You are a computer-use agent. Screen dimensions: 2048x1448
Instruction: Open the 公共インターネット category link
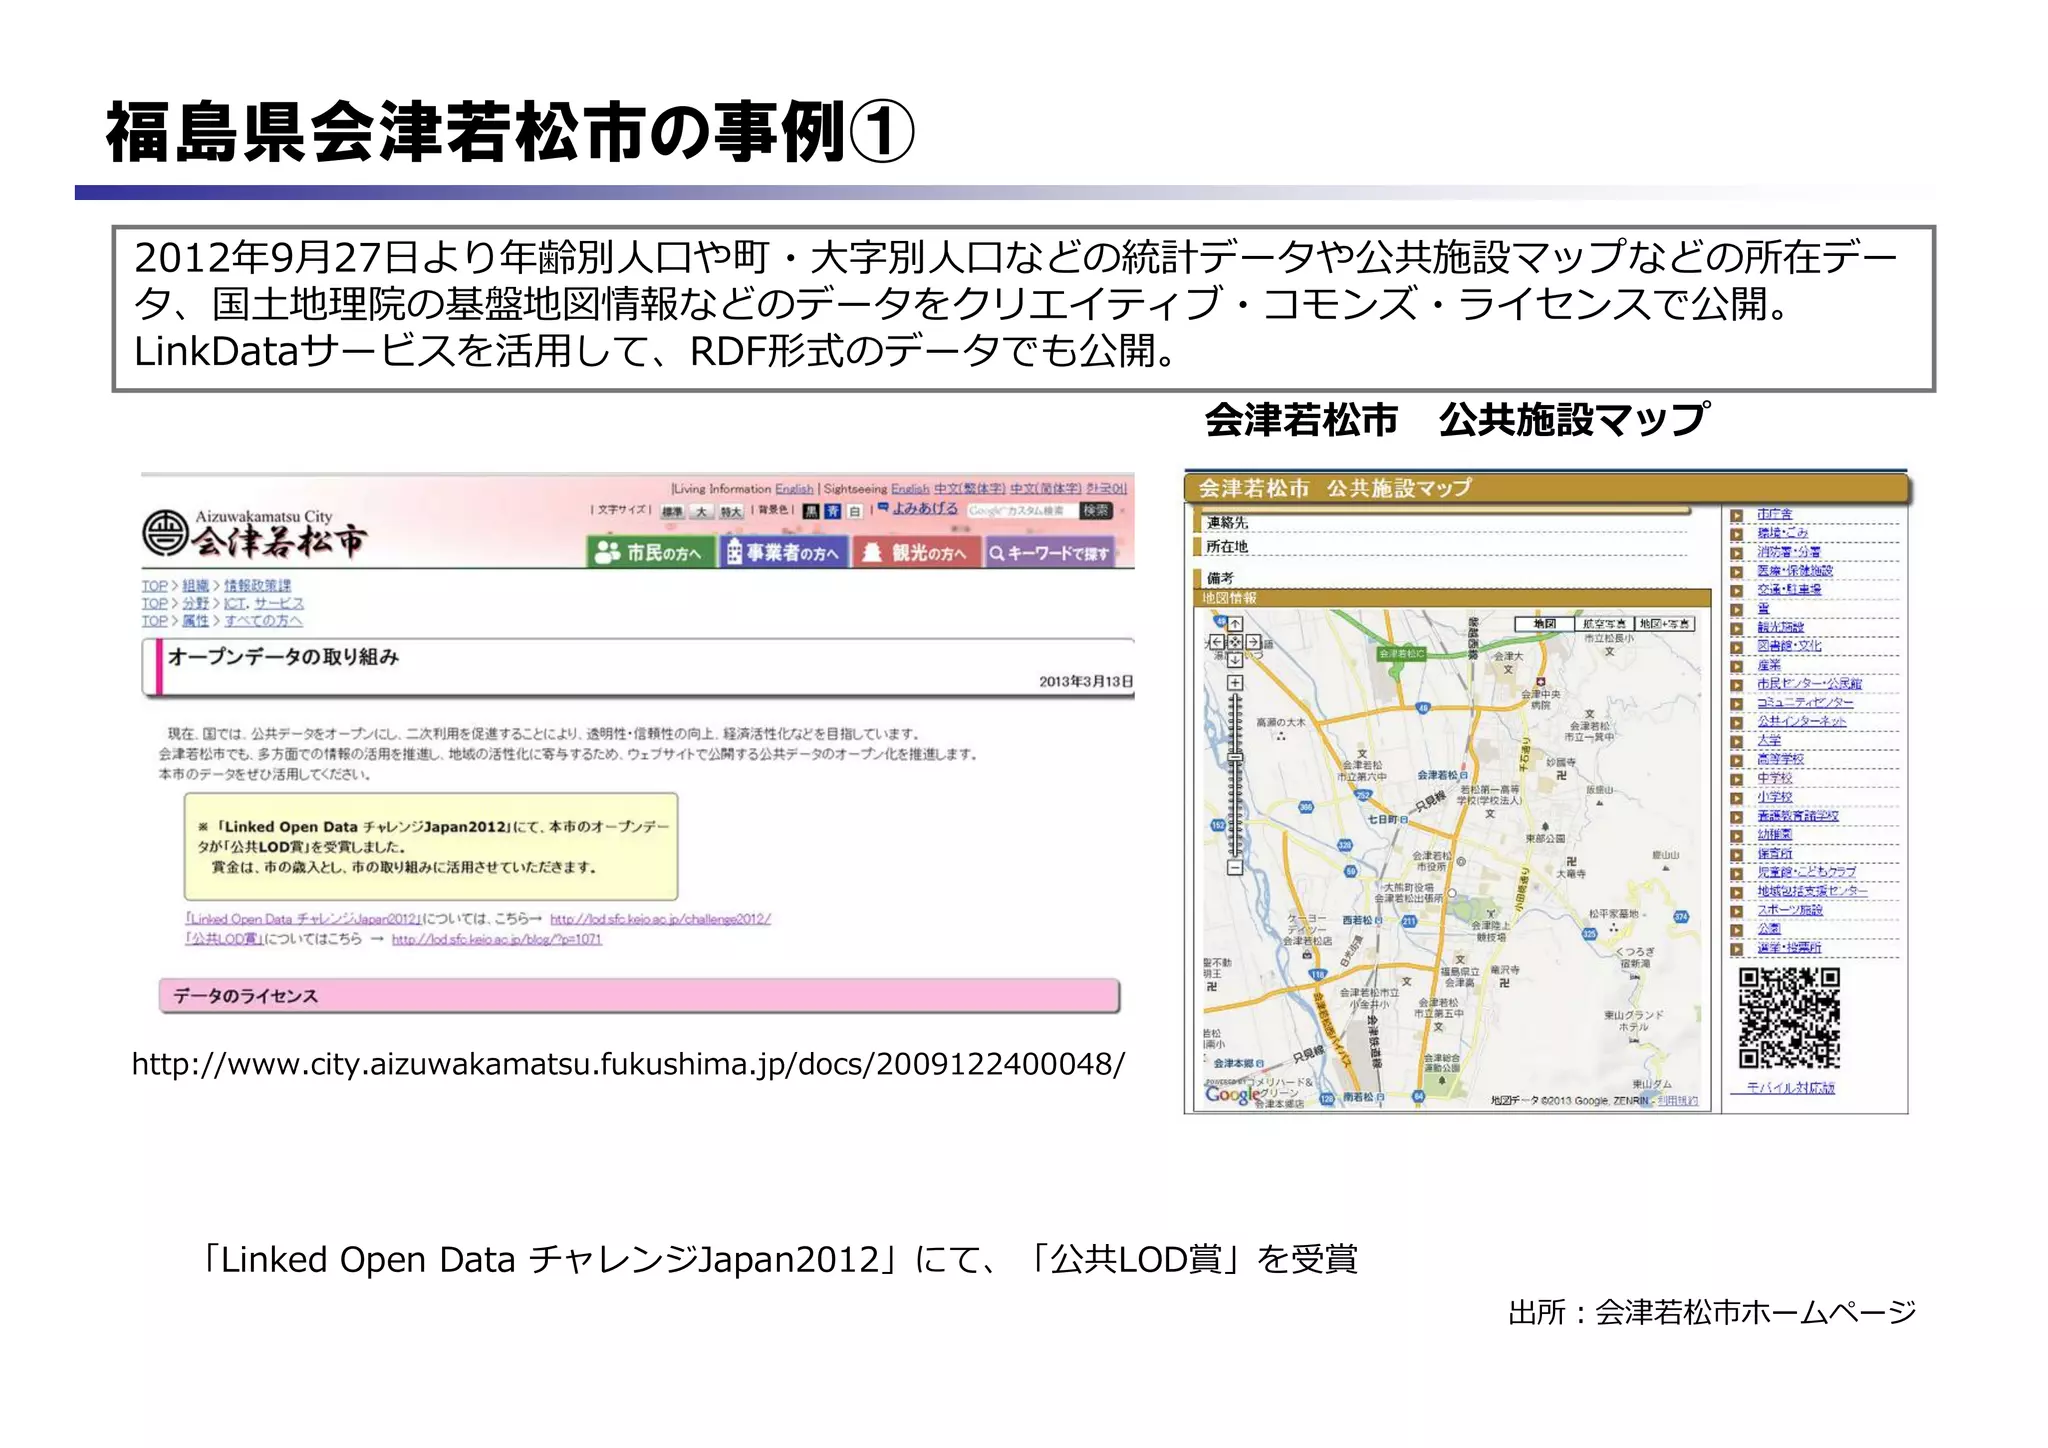(1802, 721)
